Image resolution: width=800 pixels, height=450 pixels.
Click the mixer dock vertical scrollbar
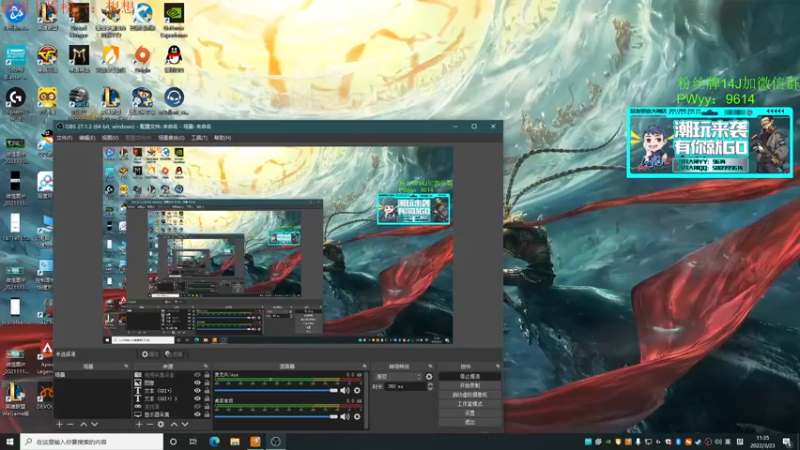(x=365, y=400)
